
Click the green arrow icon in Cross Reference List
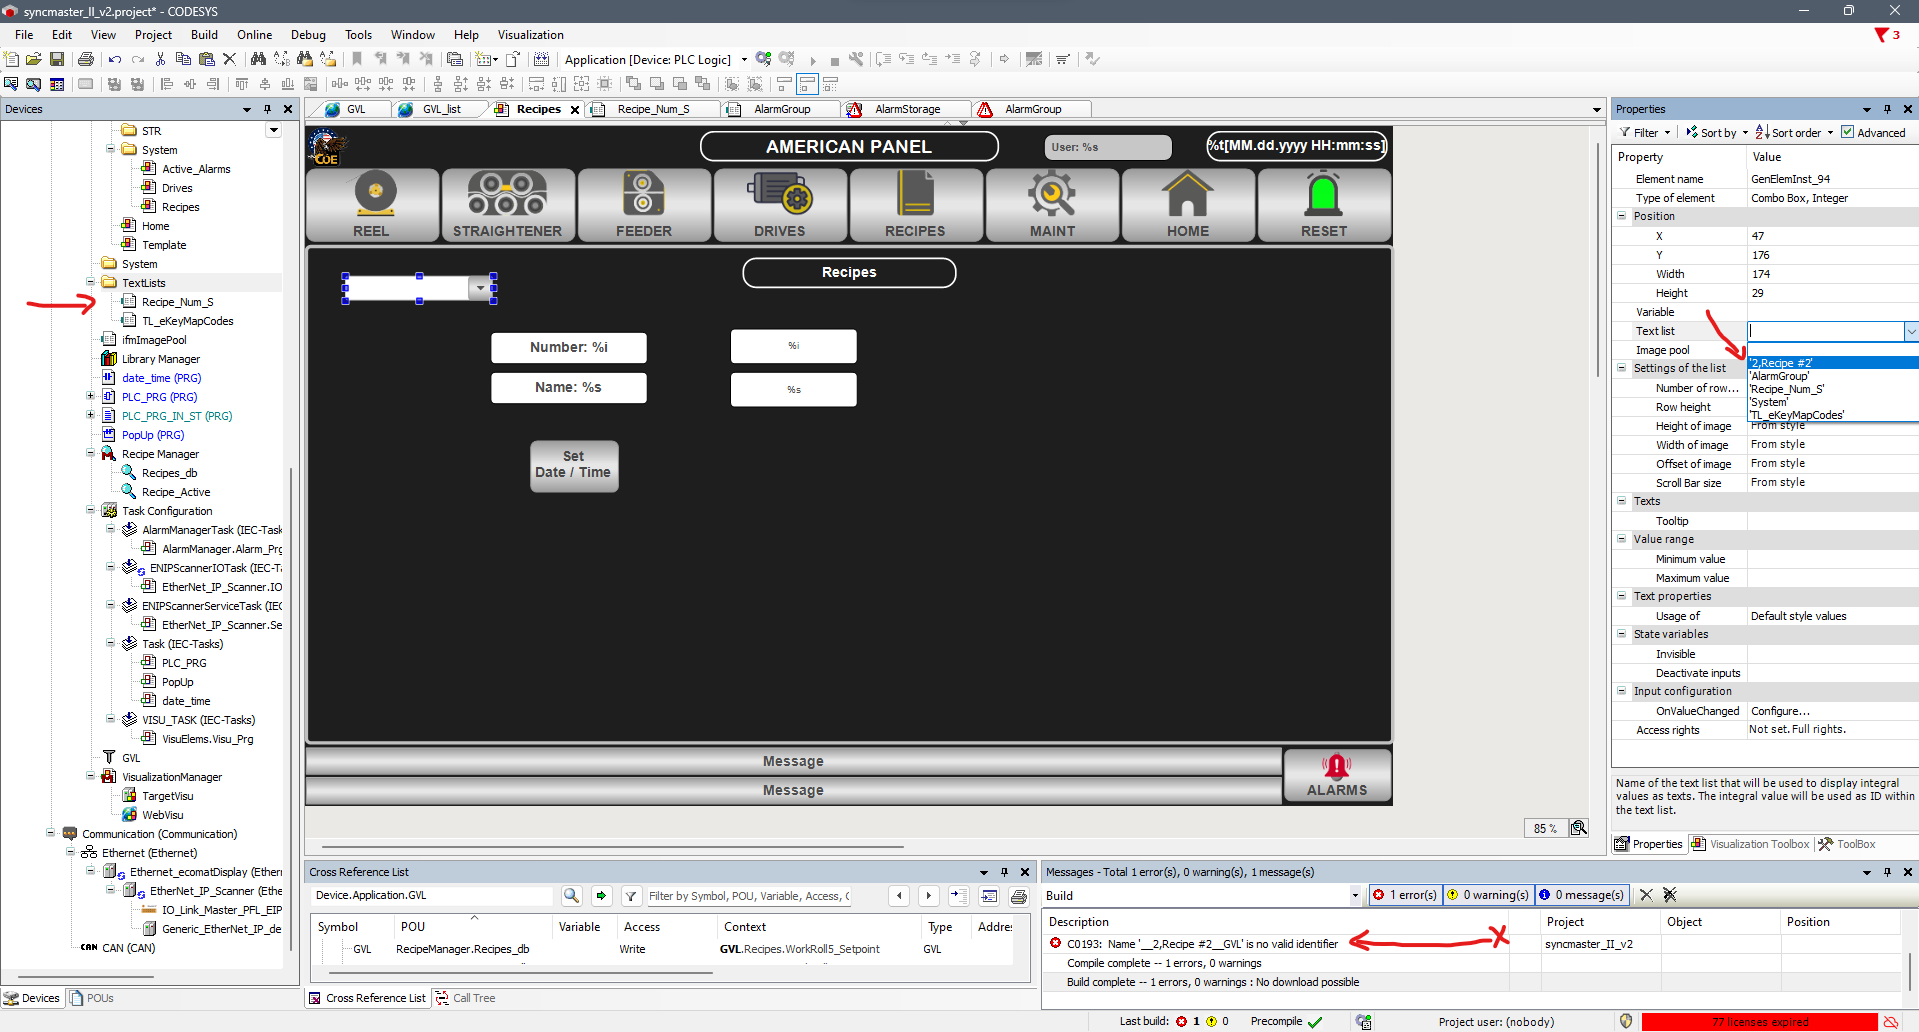click(601, 896)
